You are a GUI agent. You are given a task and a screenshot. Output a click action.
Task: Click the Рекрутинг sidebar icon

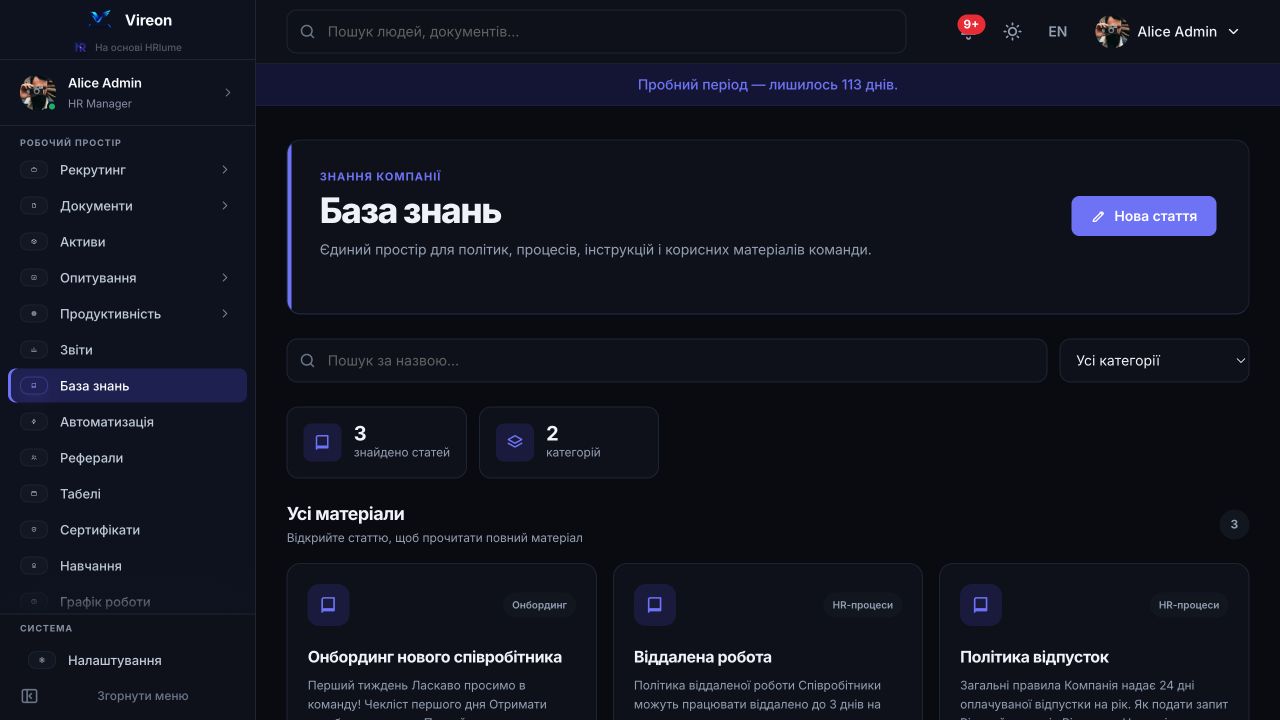[x=34, y=170]
